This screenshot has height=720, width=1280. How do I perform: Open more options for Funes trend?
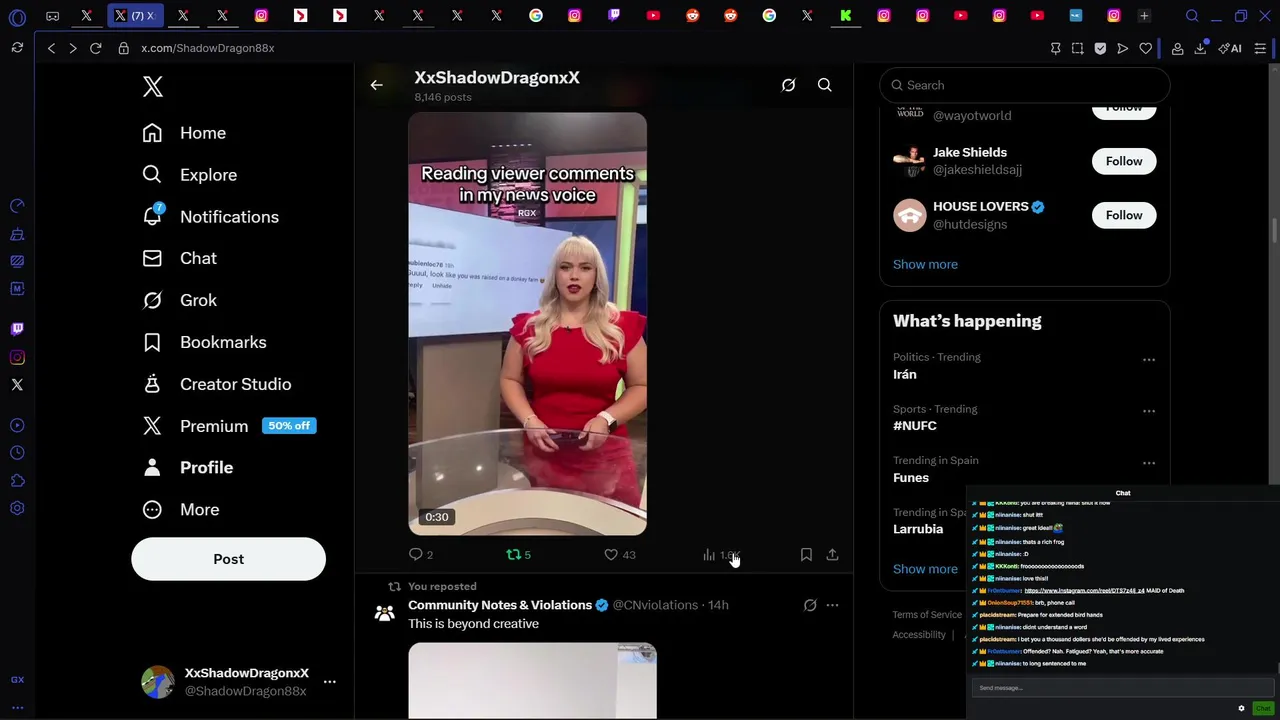tap(1149, 463)
